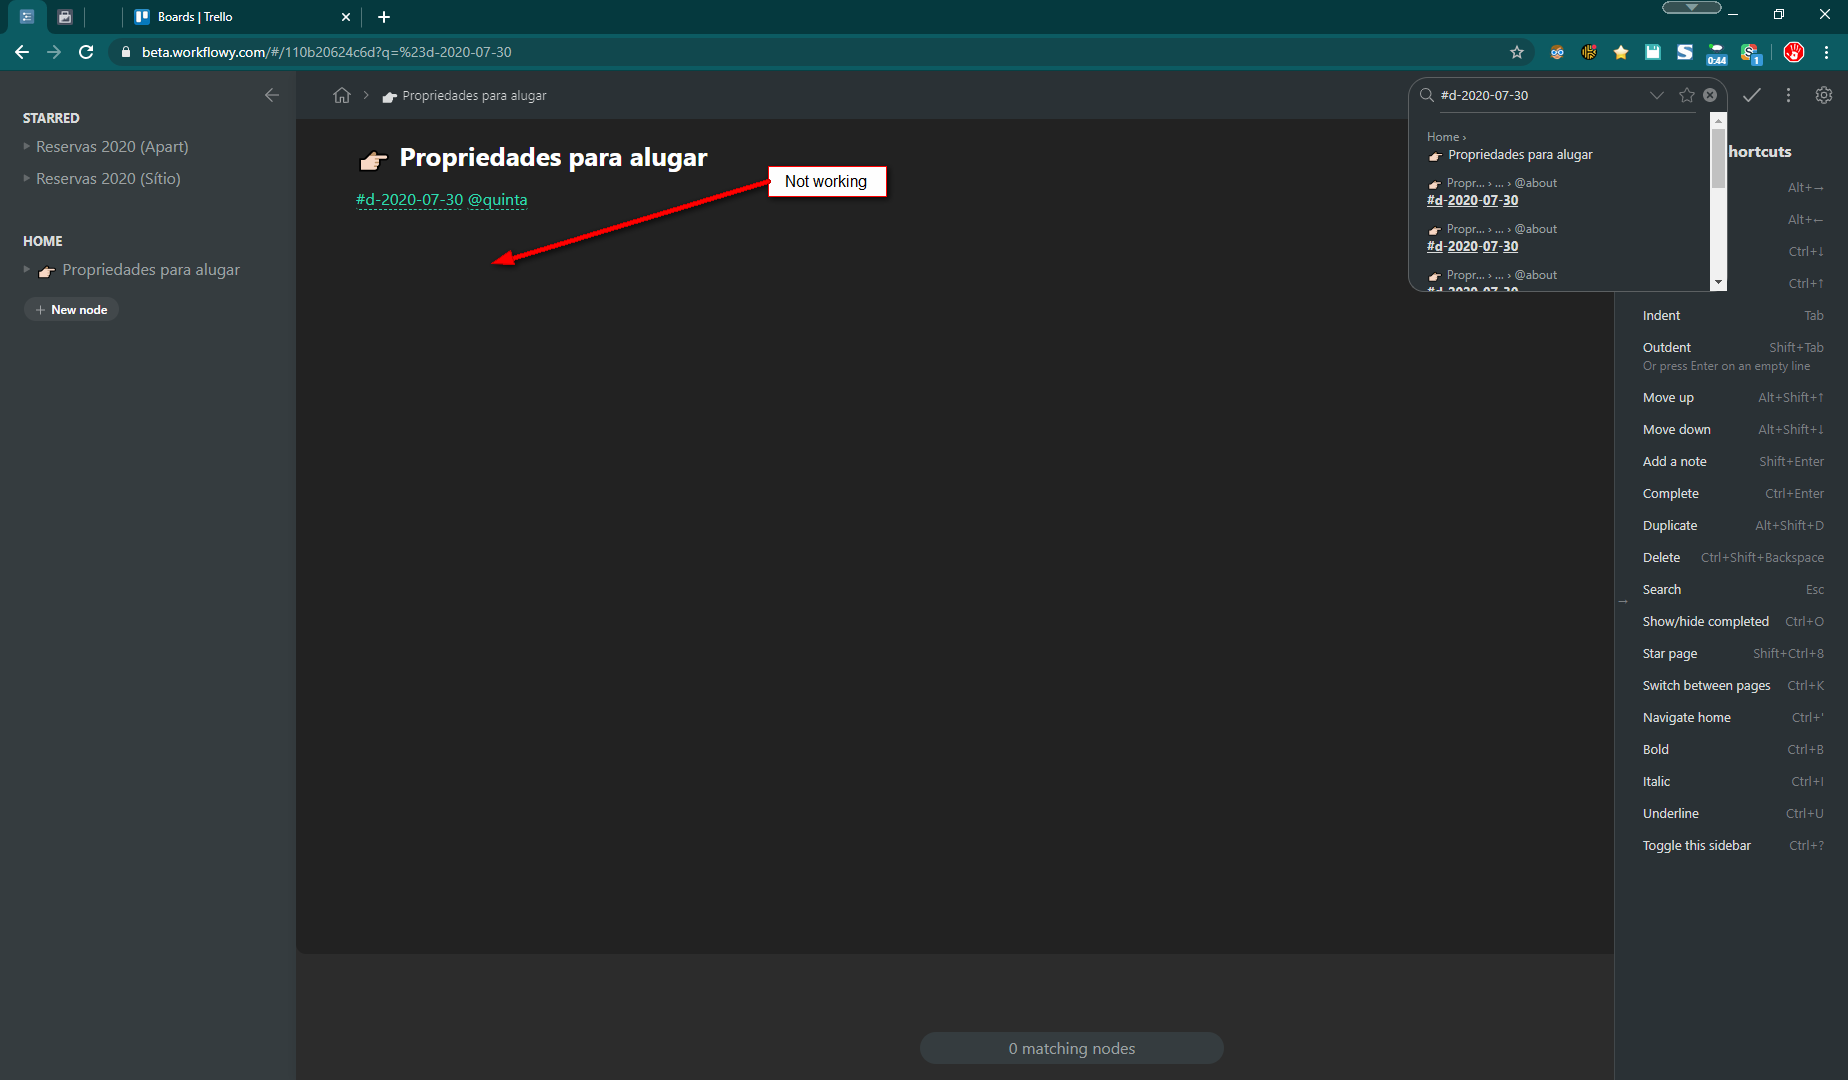Open the glasses-face avatar extension
The image size is (1848, 1080).
1557,52
